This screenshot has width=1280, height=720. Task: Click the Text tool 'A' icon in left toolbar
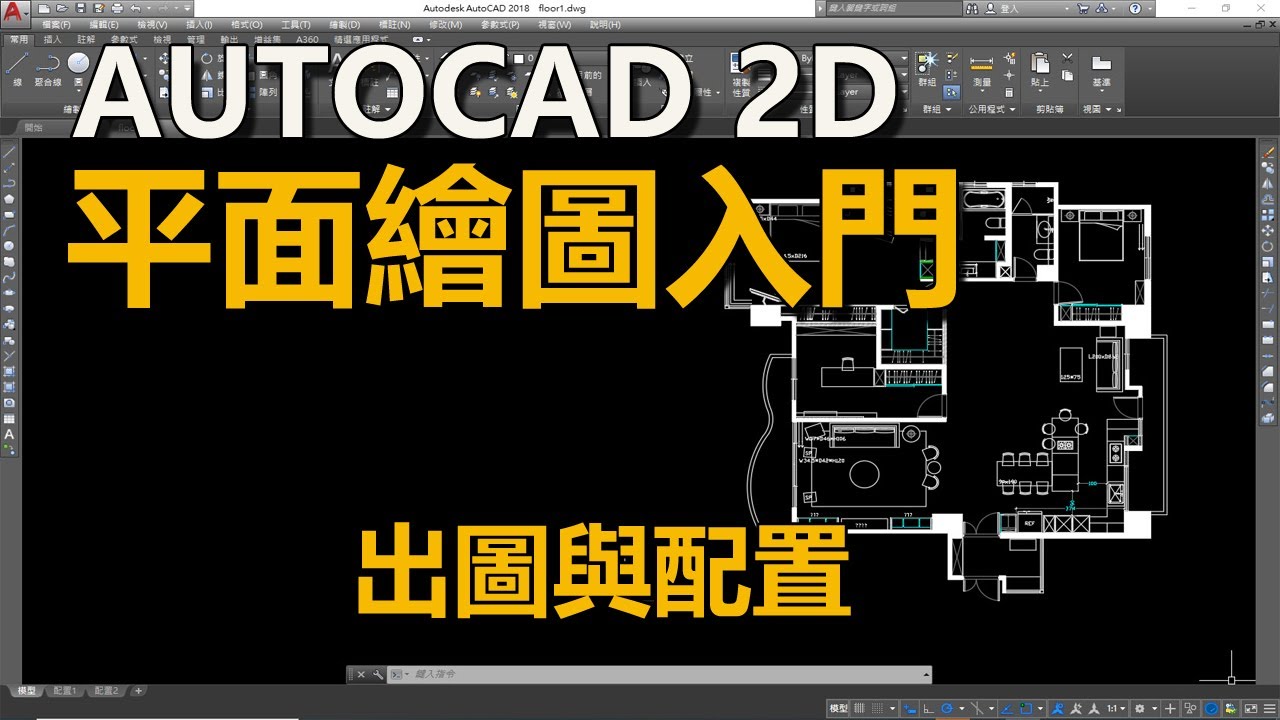click(x=9, y=436)
